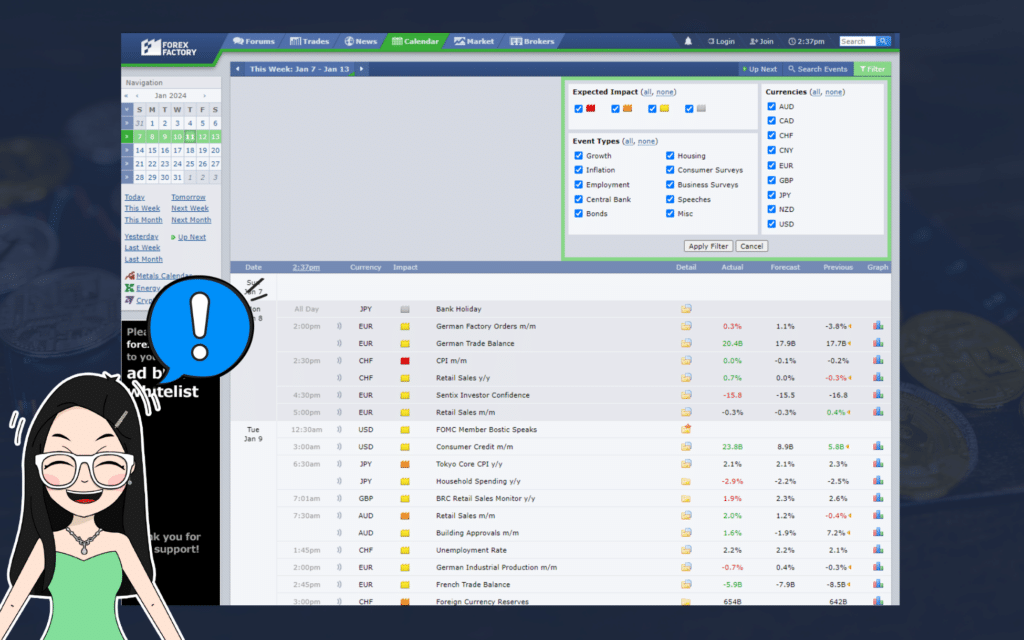The height and width of the screenshot is (640, 1024).
Task: Open detail folder for Bank Holiday
Action: click(686, 309)
